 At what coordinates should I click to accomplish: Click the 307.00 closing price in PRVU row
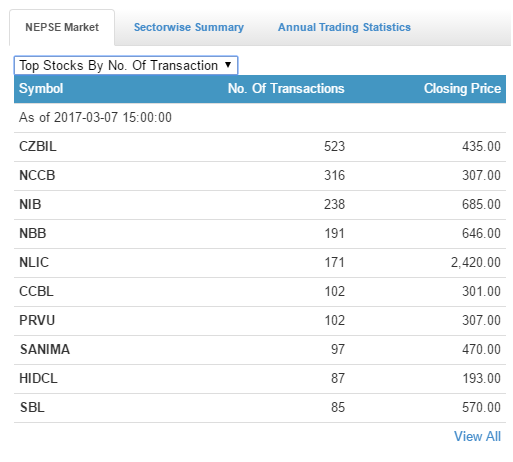pos(481,320)
